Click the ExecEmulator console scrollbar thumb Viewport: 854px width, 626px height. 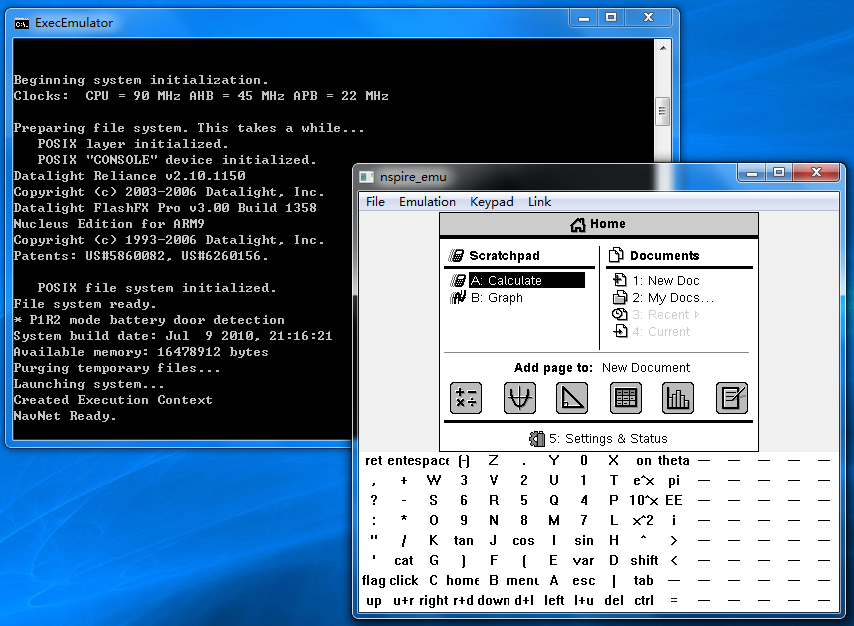[x=662, y=111]
